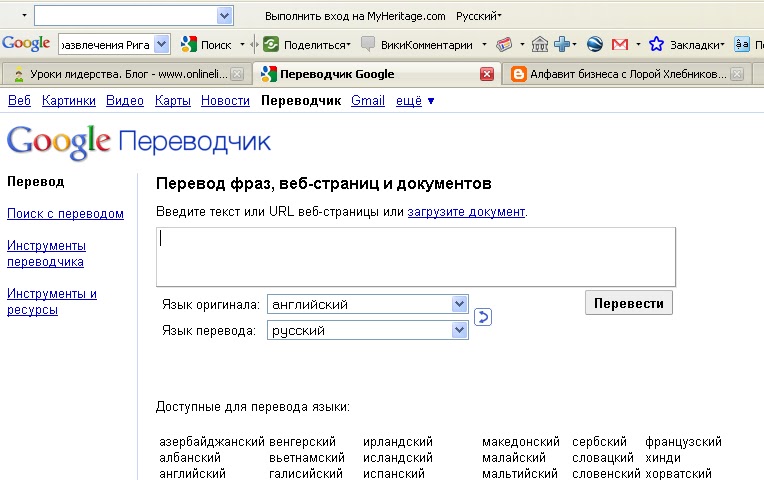Image resolution: width=764 pixels, height=480 pixels.
Task: Click the исландский language entry
Action: point(398,458)
